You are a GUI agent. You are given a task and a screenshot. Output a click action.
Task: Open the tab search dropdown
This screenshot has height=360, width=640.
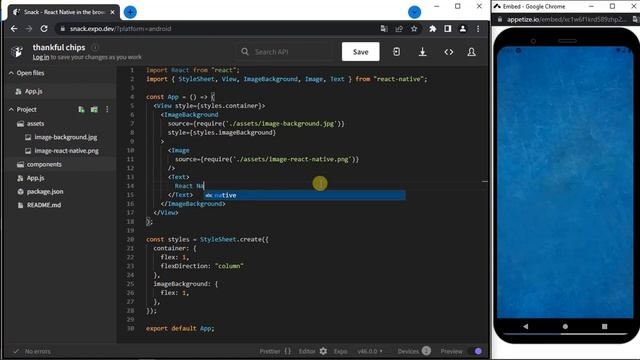[414, 12]
